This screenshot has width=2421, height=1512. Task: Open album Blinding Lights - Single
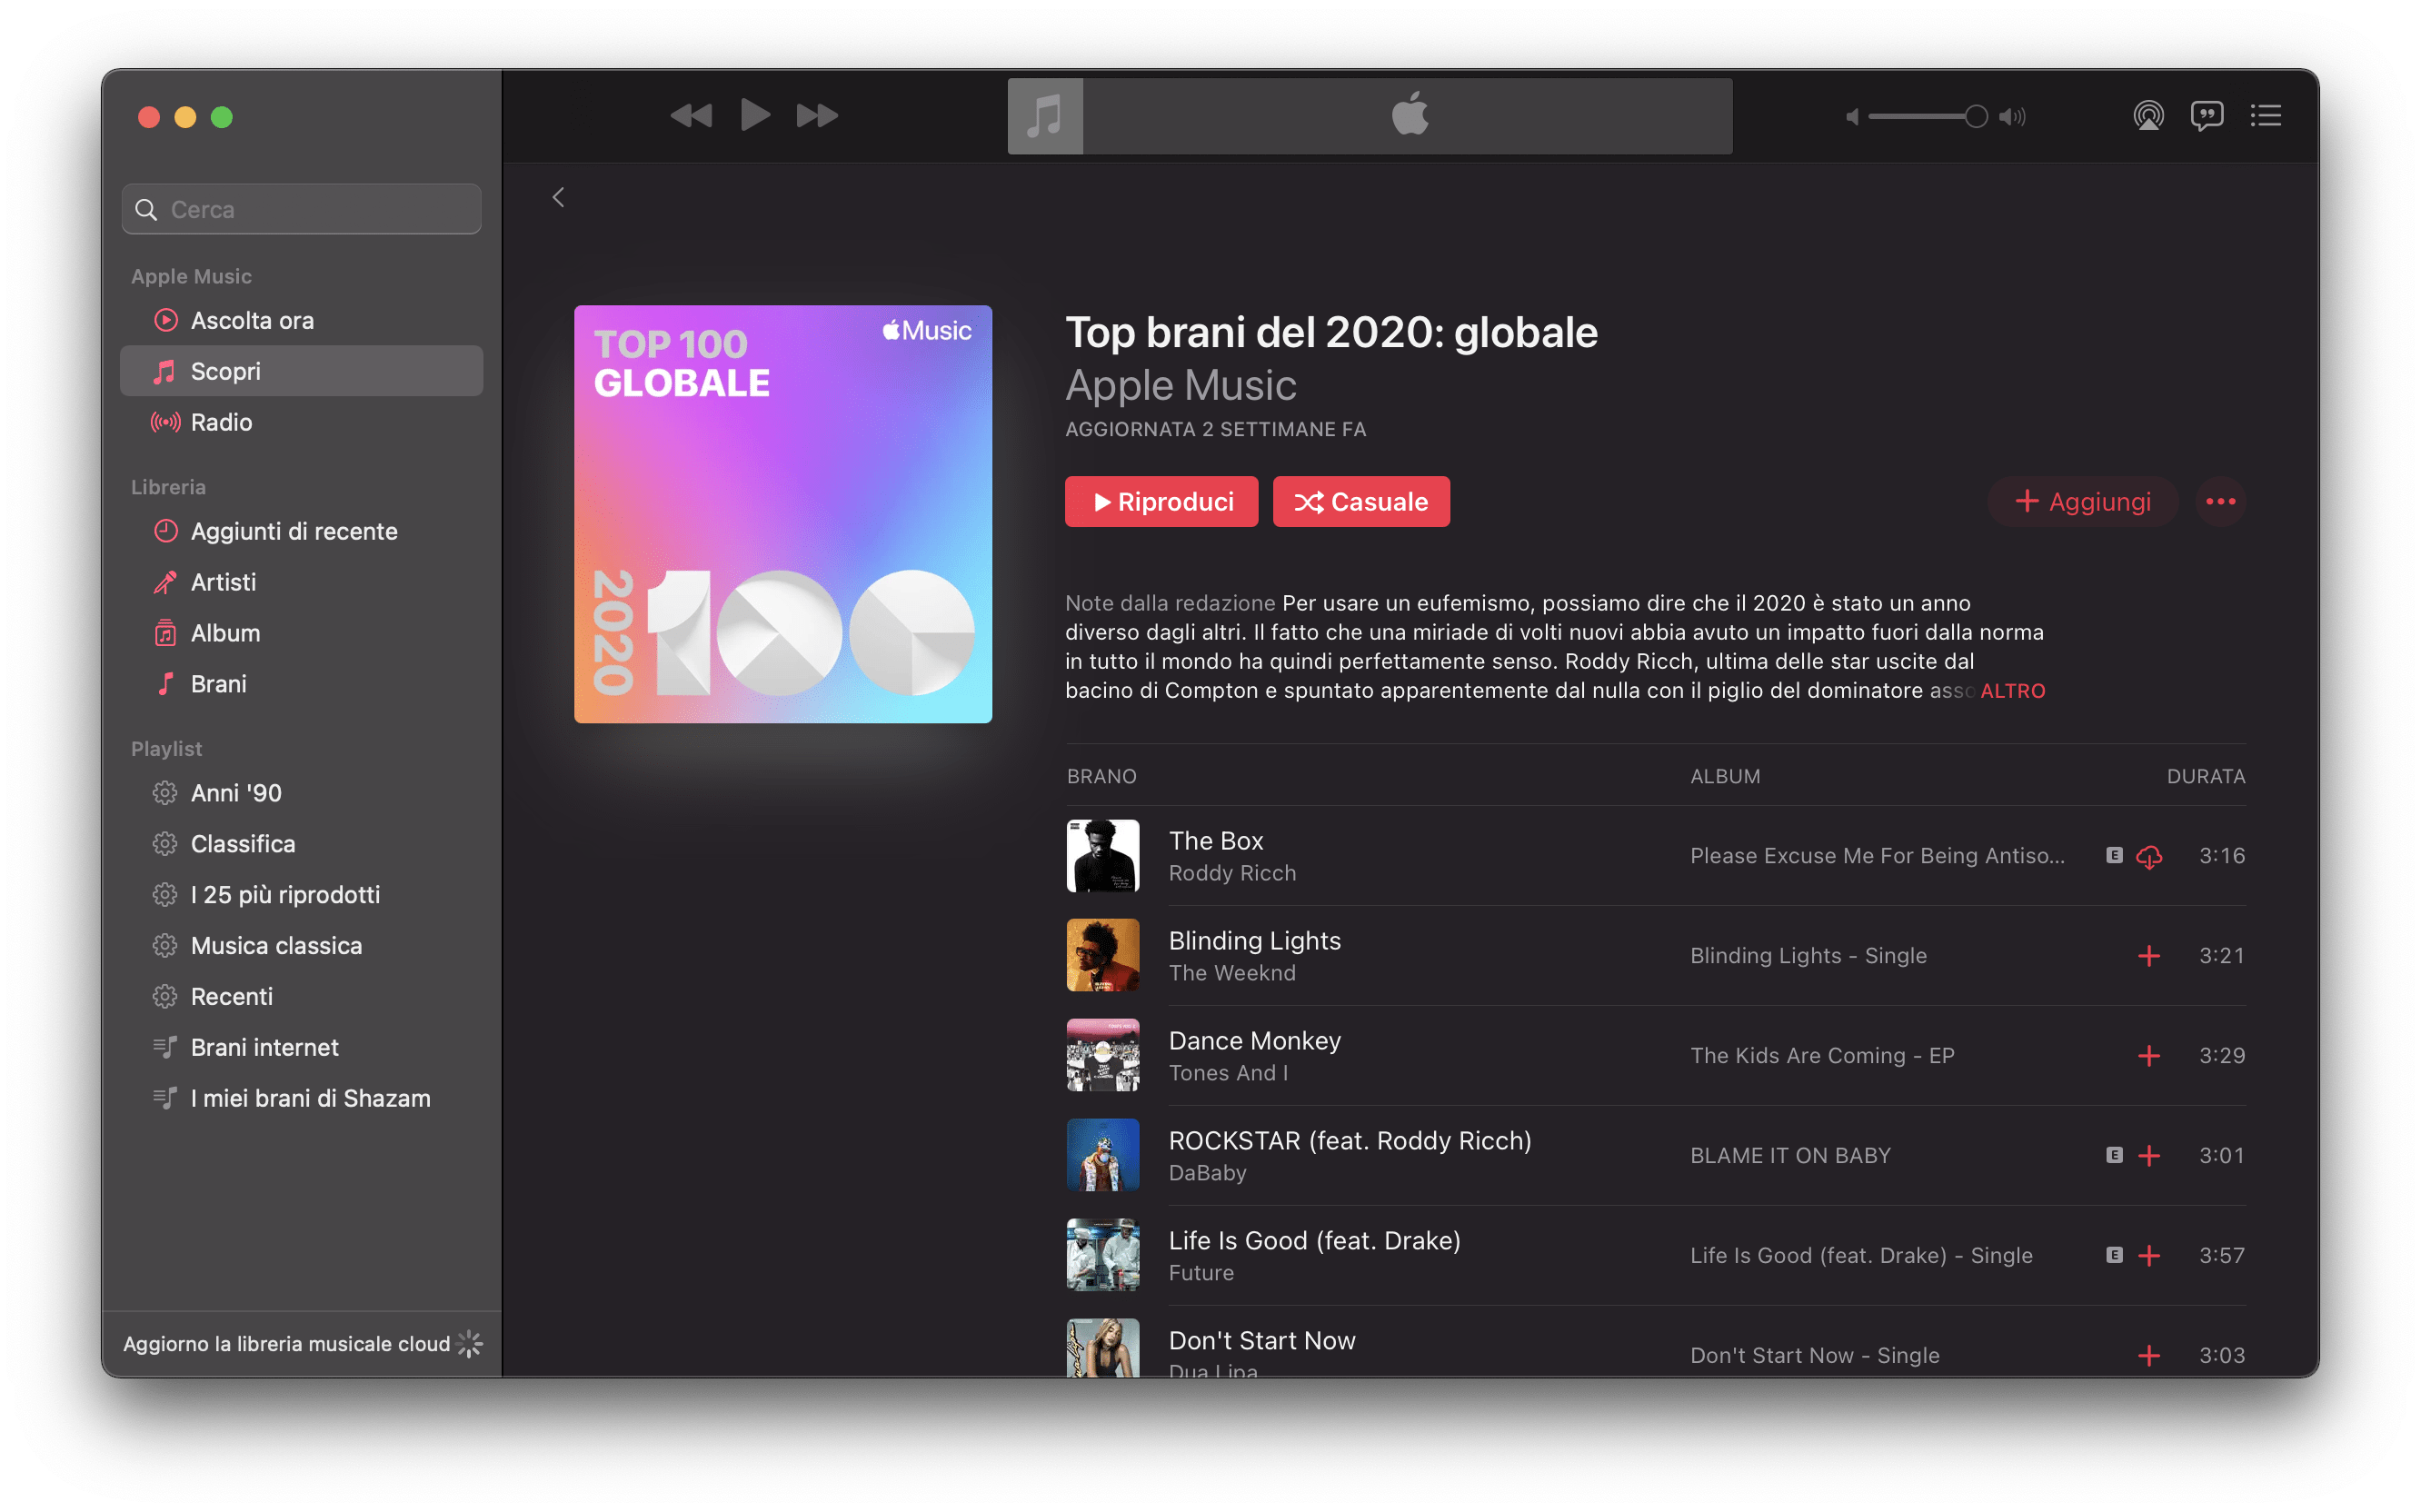(1808, 956)
